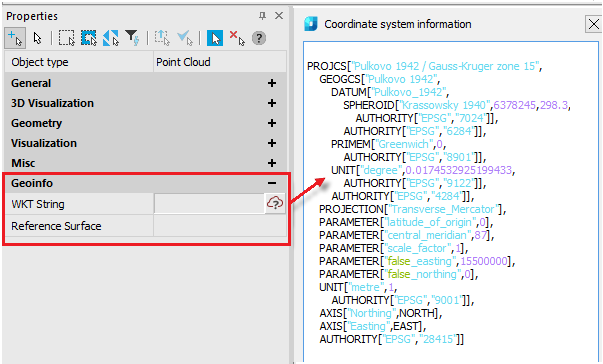603x364 pixels.
Task: Click AUTHORITY EPSG 6284 line
Action: 415,131
